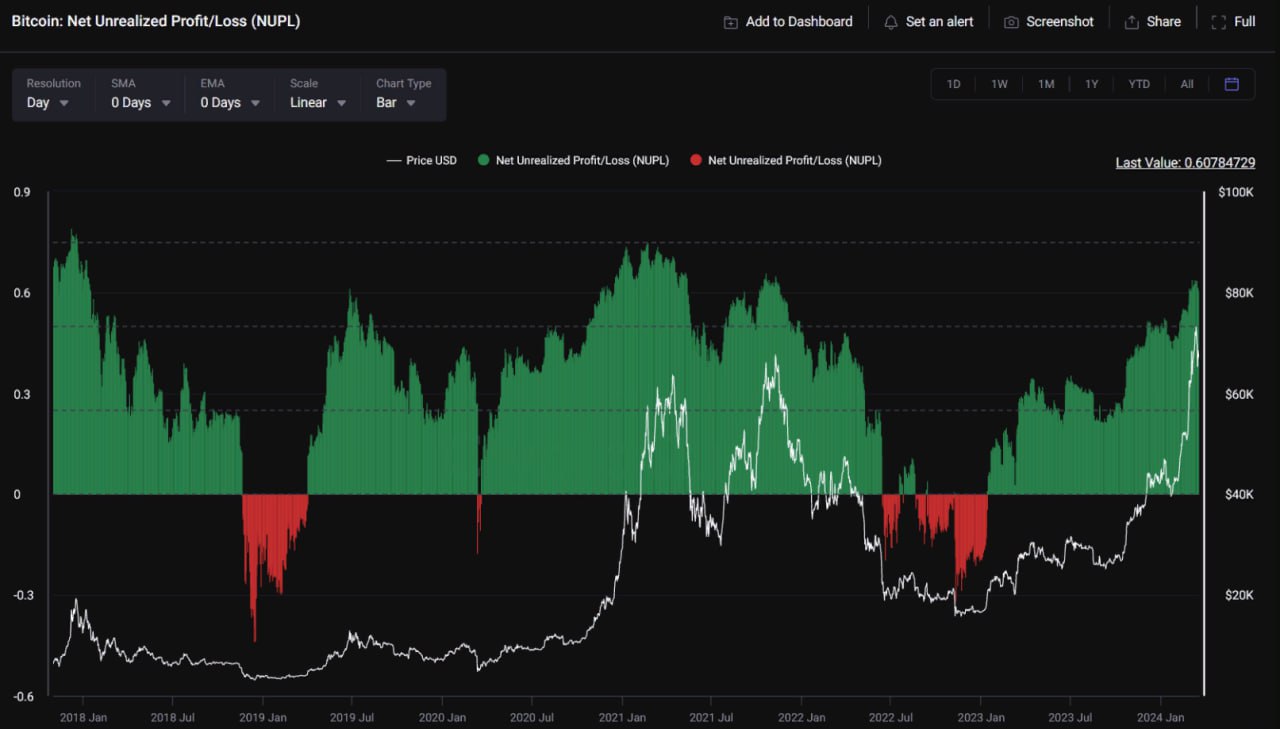Viewport: 1280px width, 729px height.
Task: Click the 2018 Jan x-axis label
Action: click(x=83, y=717)
